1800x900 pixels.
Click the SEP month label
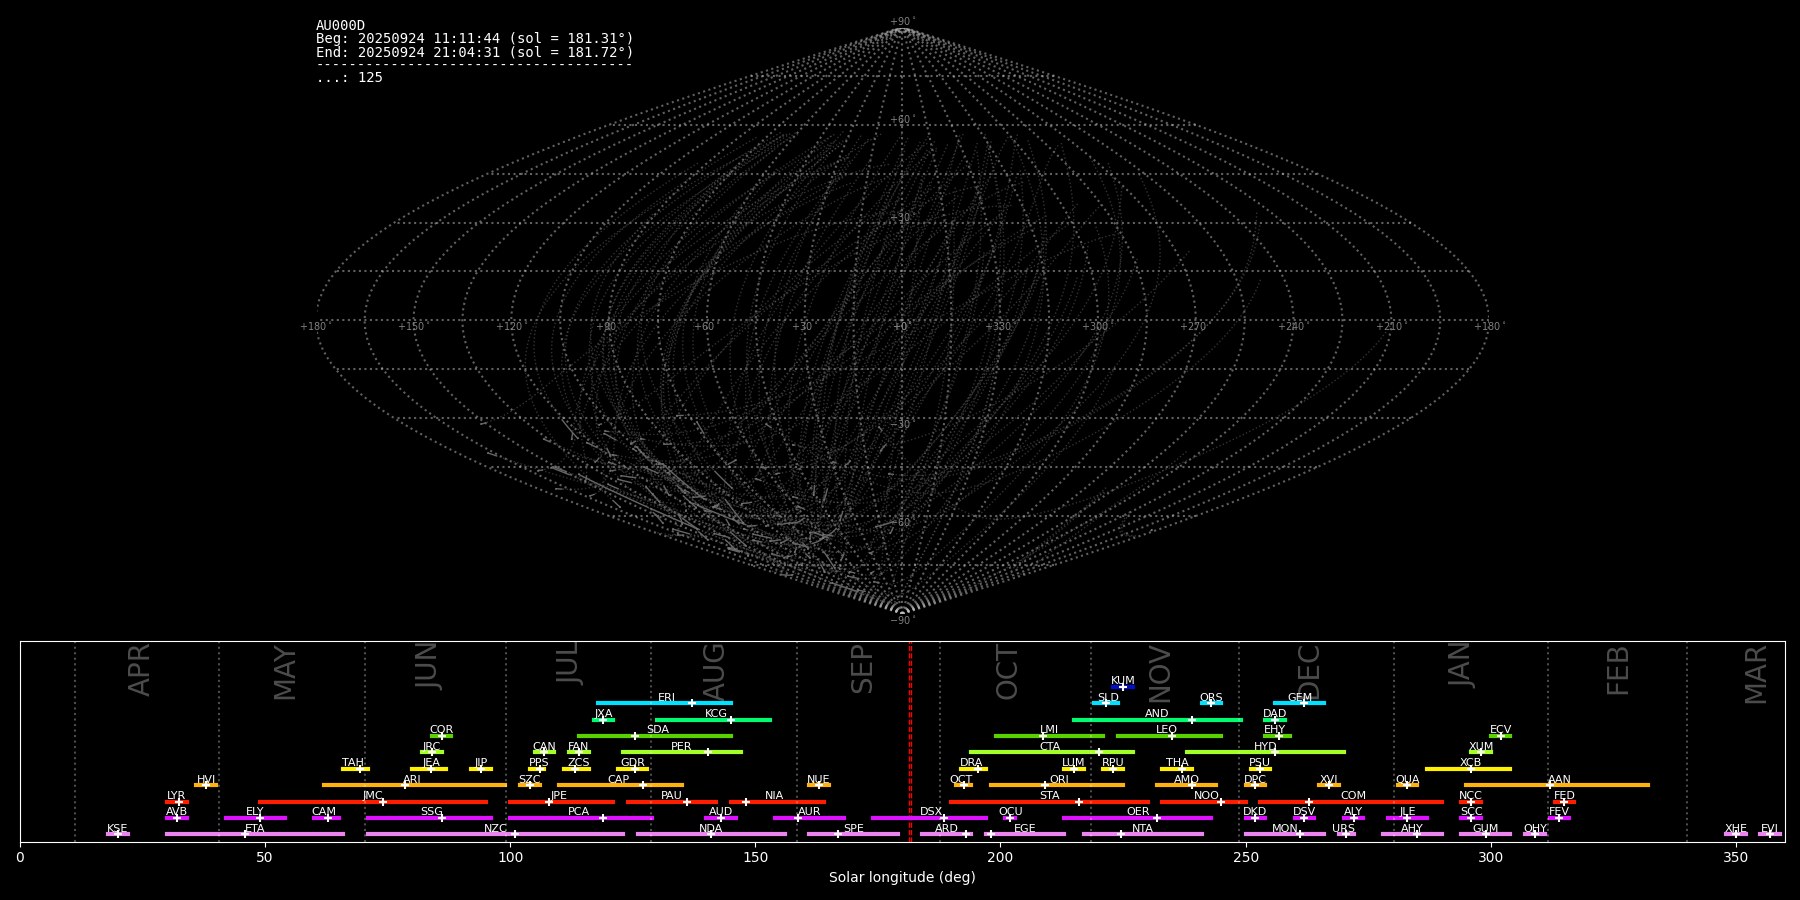coord(862,669)
